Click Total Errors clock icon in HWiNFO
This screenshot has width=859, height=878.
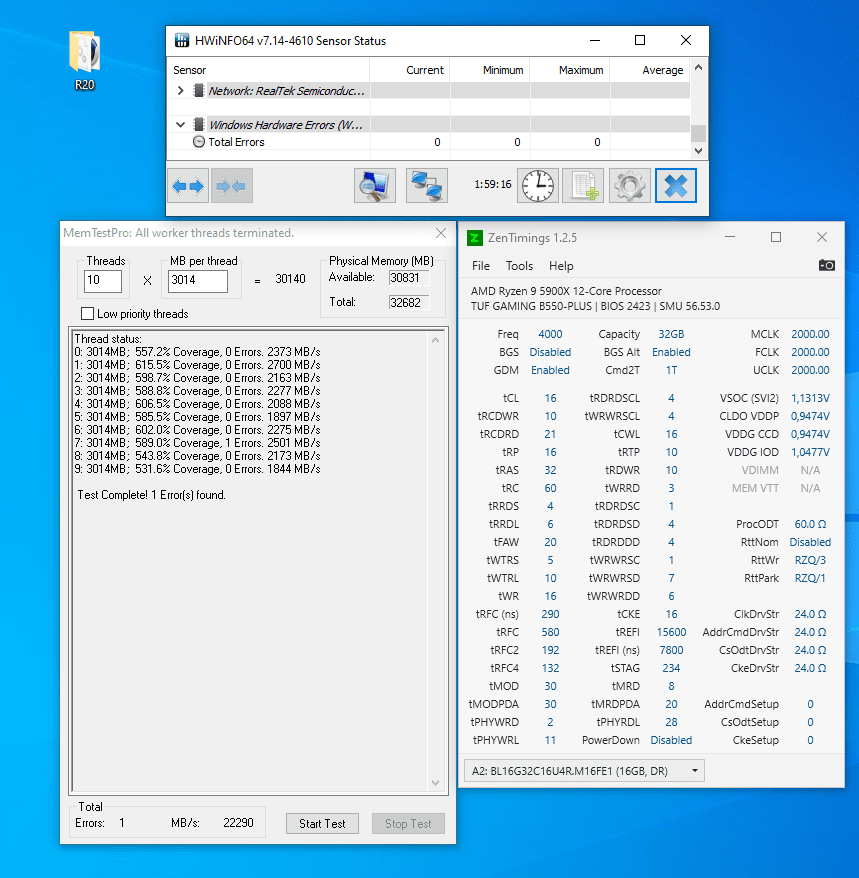point(198,142)
